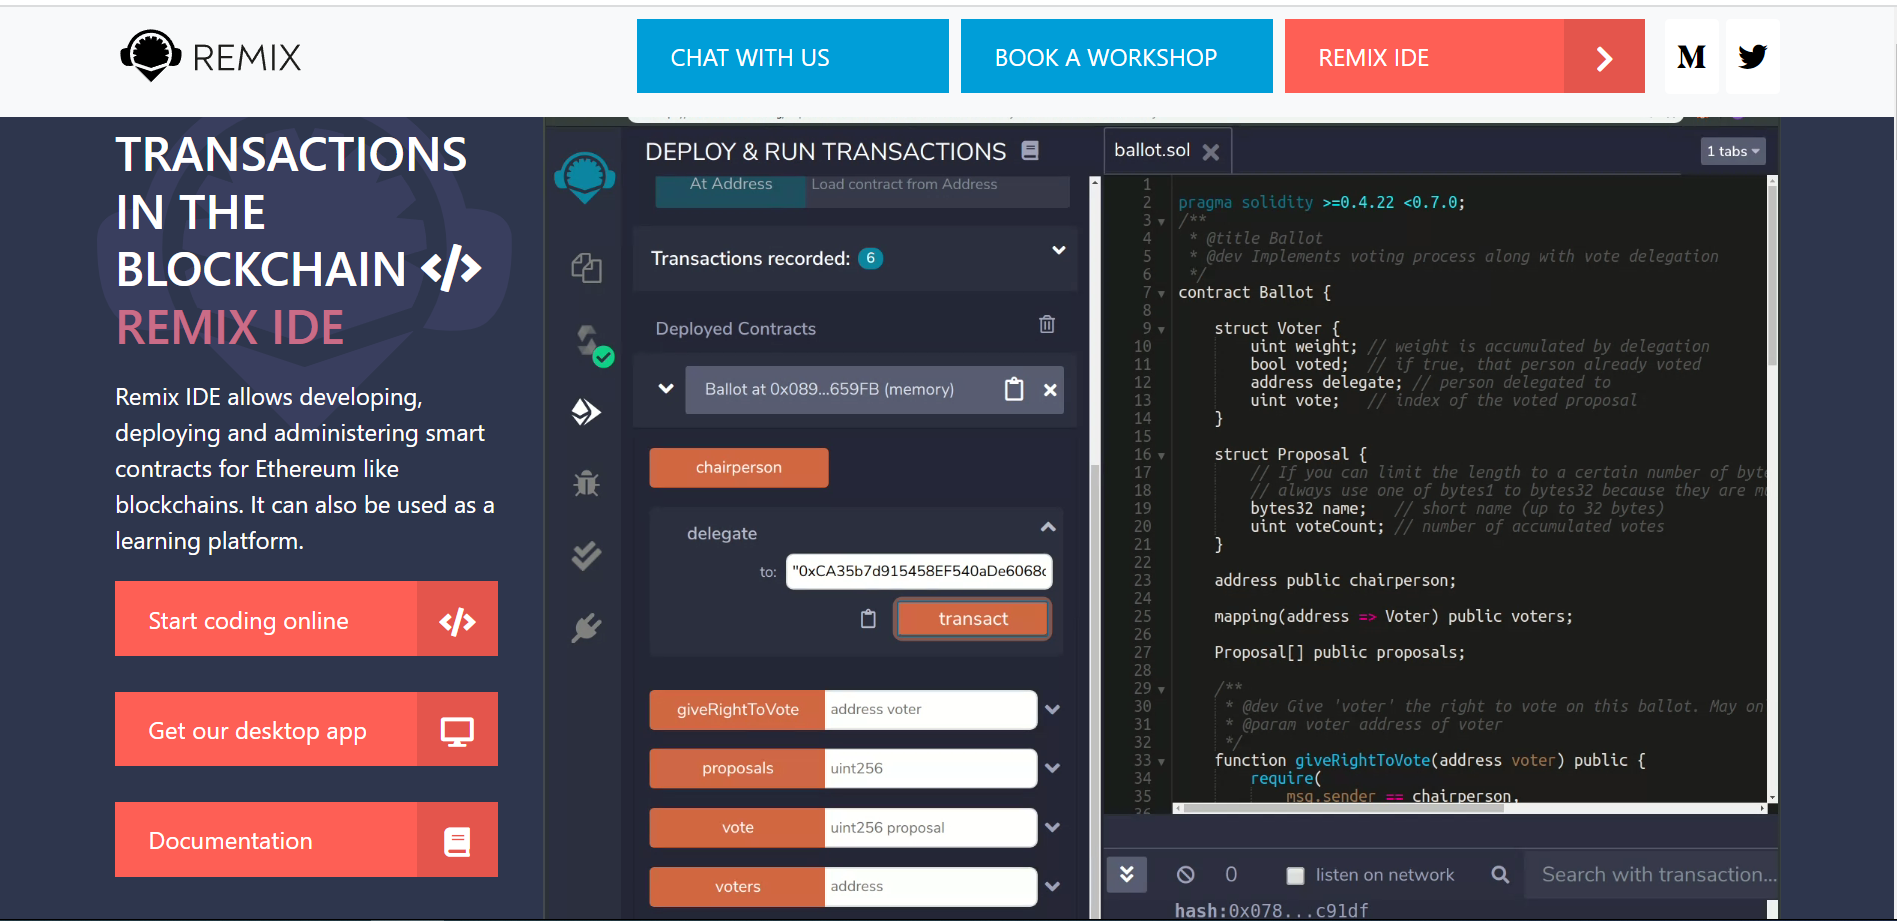Click the transact button

tap(973, 619)
